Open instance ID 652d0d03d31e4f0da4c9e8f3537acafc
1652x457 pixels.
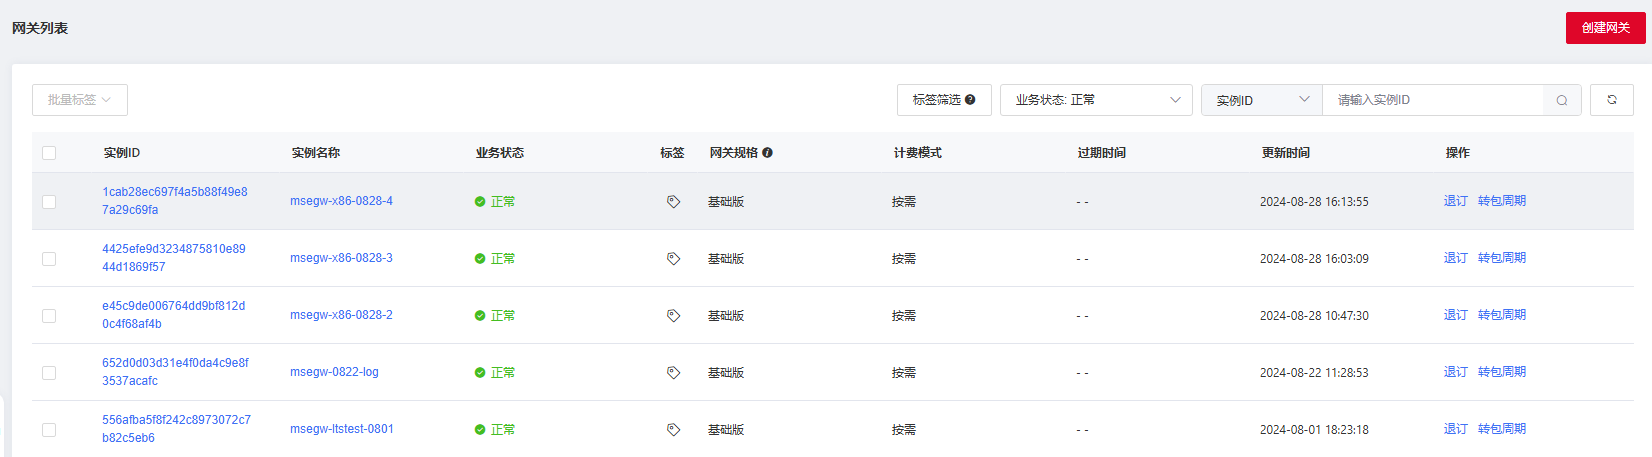click(x=176, y=372)
